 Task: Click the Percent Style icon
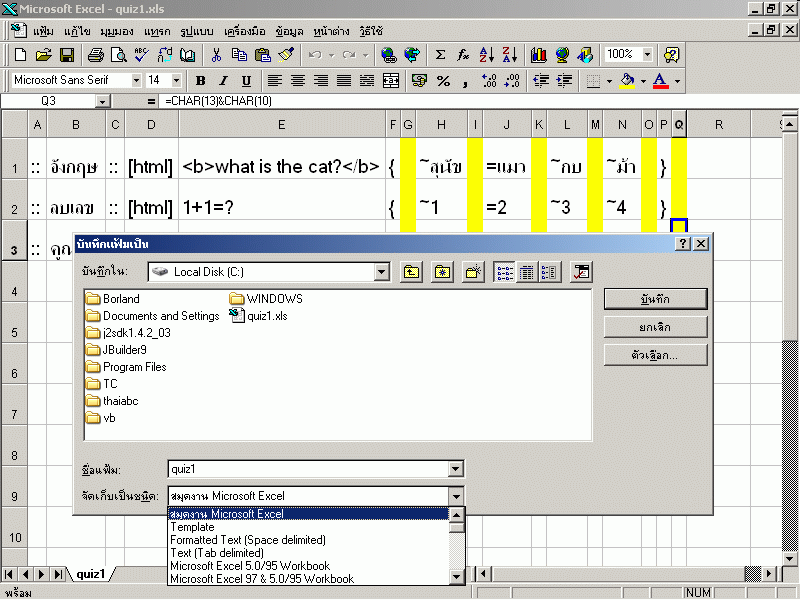(443, 80)
